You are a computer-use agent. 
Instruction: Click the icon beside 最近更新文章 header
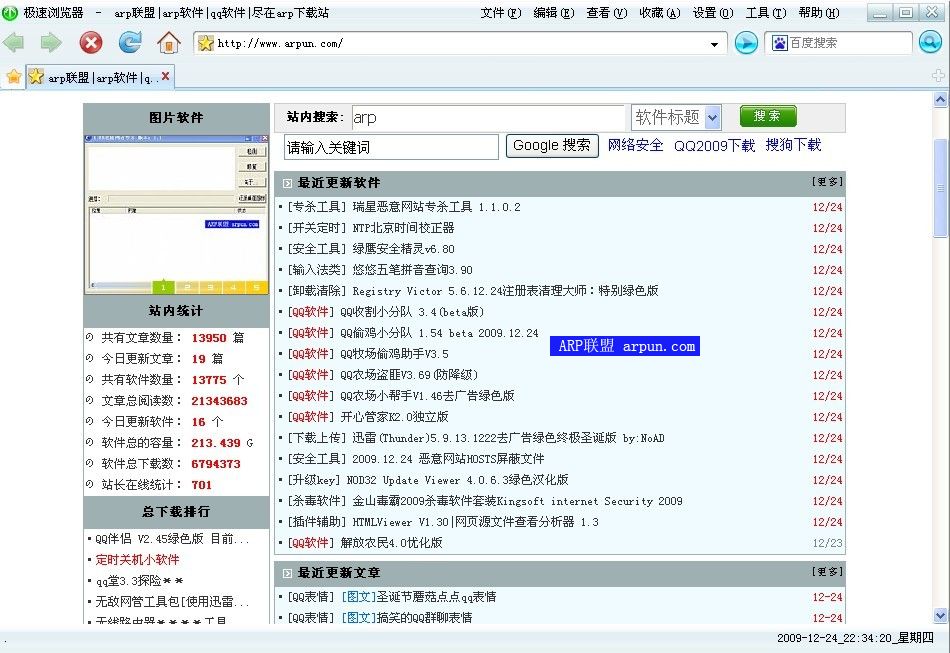pyautogui.click(x=287, y=573)
